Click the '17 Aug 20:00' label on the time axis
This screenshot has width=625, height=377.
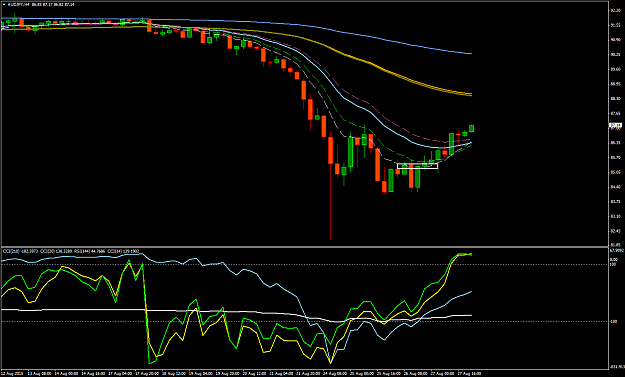(147, 373)
